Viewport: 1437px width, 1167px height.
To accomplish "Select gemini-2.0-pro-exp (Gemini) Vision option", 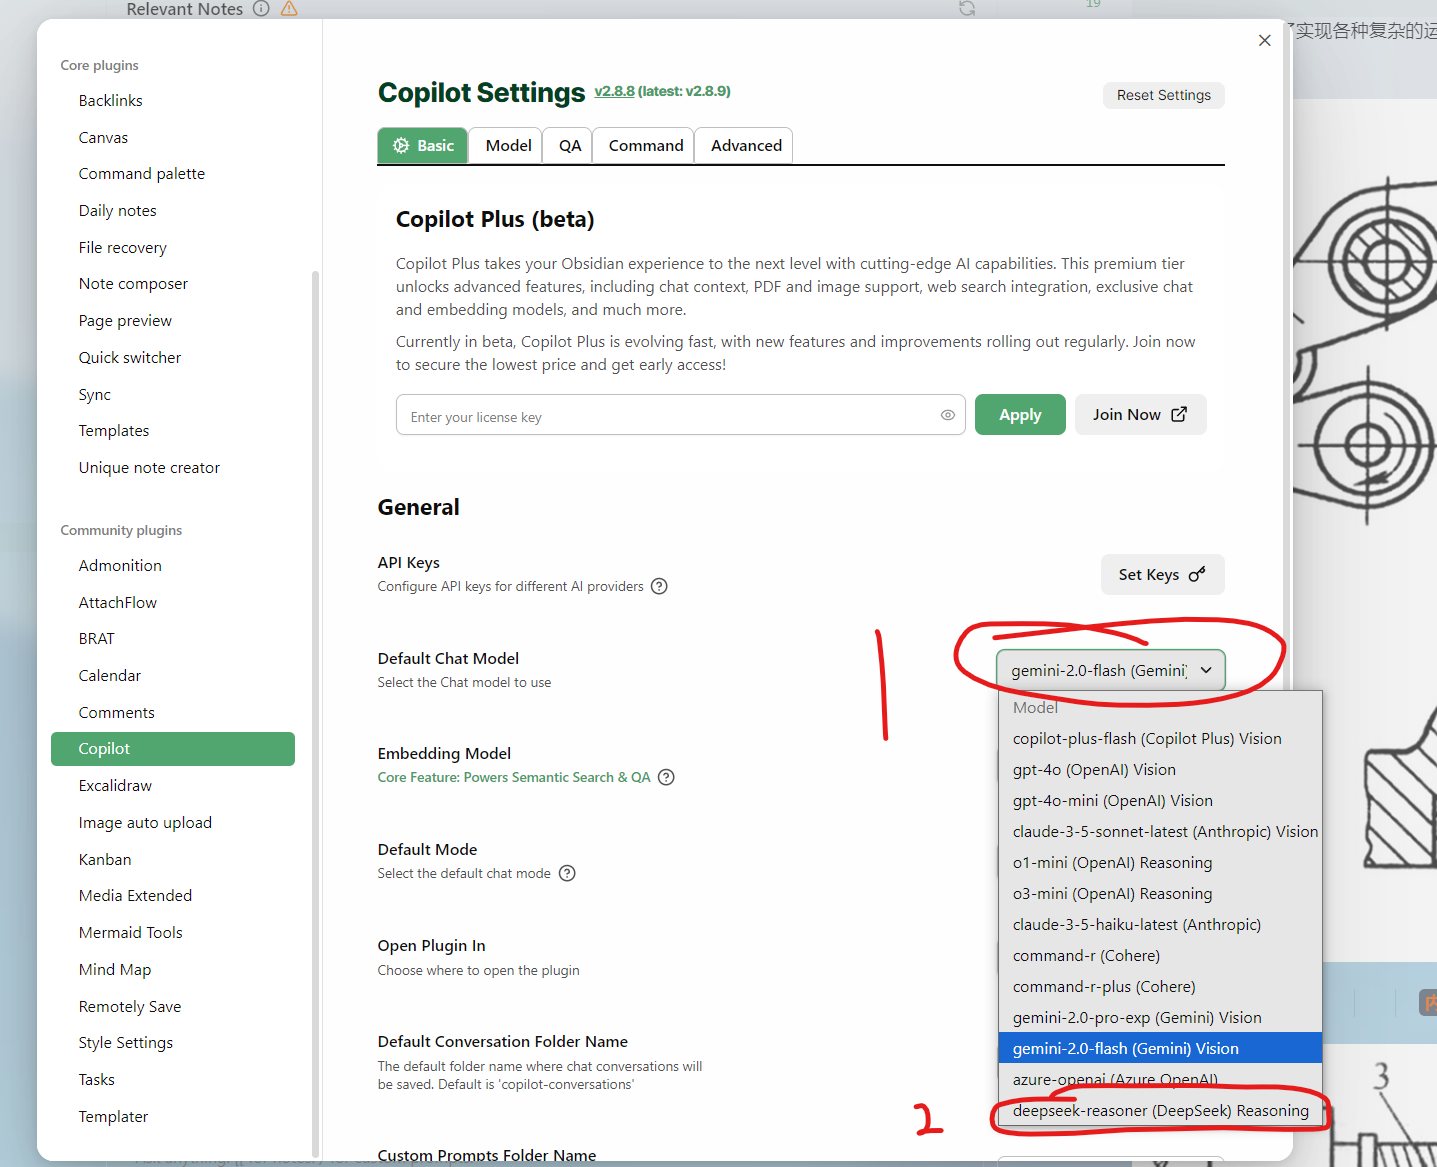I will pos(1160,1018).
